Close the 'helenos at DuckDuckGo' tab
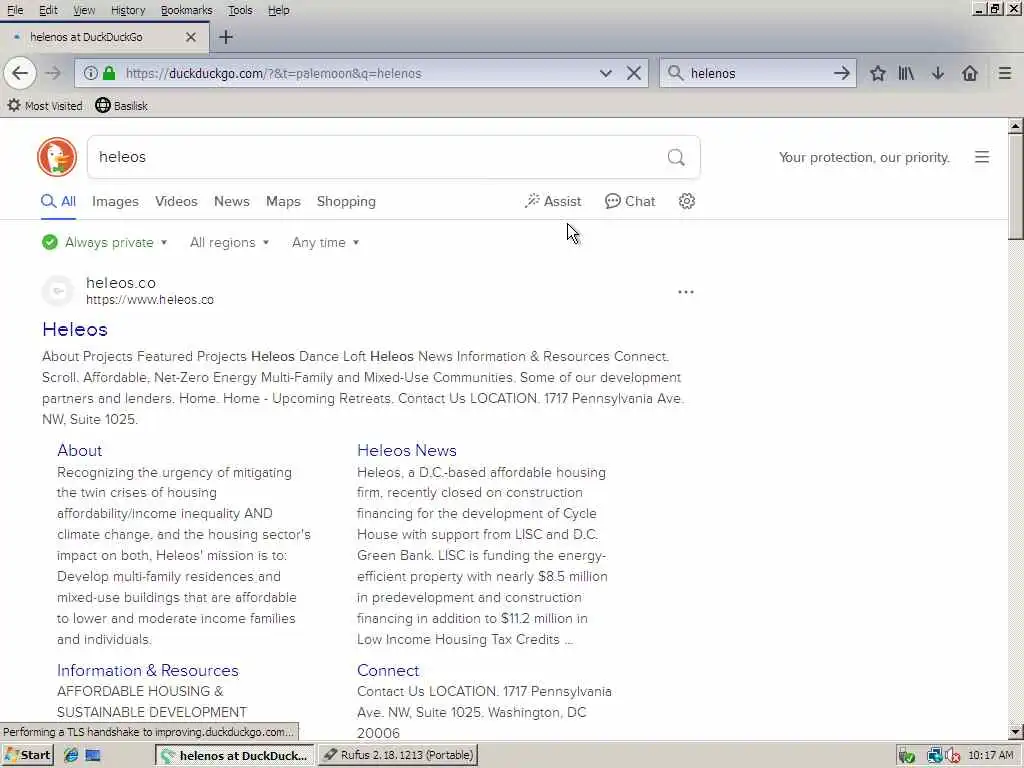 click(191, 37)
